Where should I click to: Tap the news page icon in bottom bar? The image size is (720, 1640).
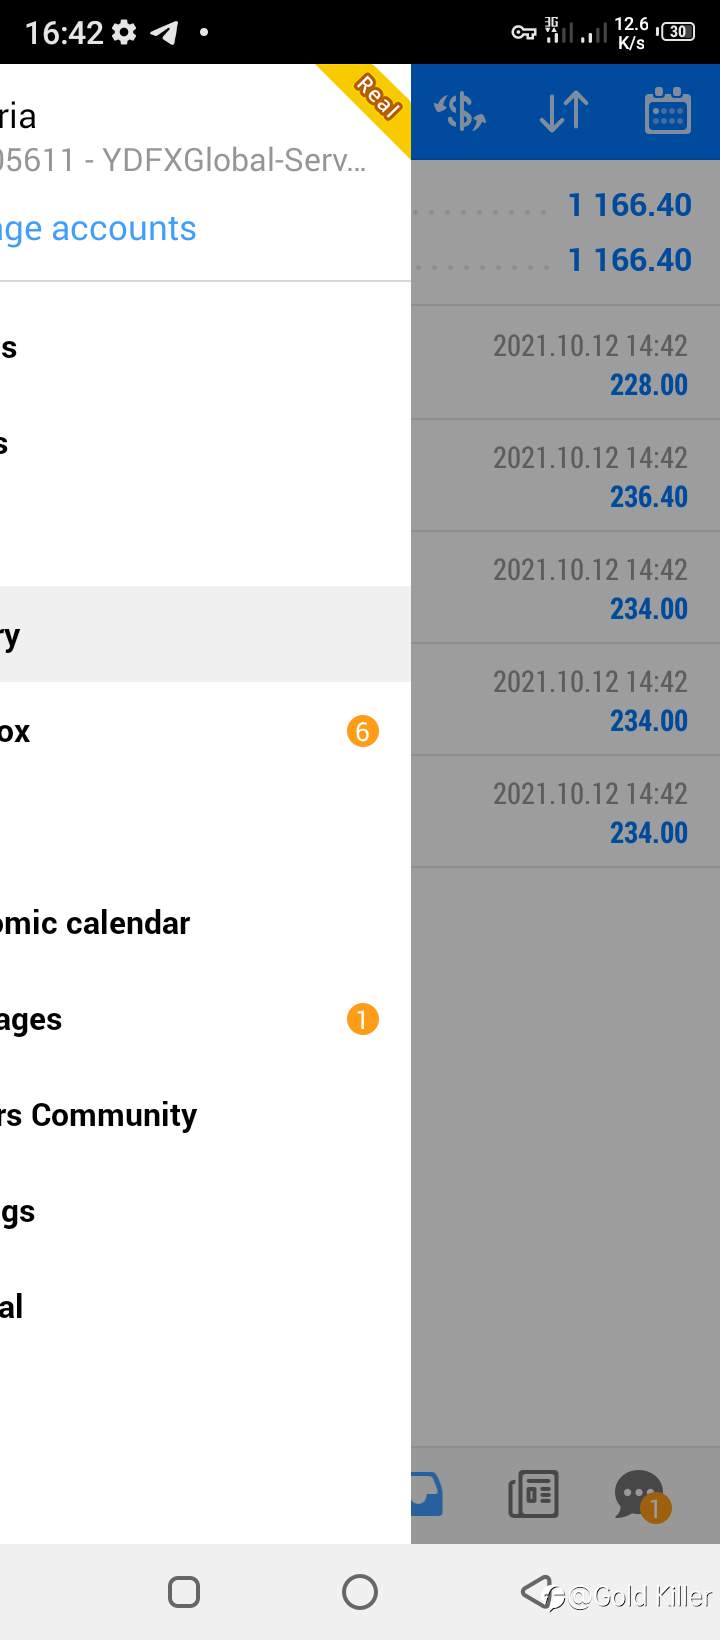click(x=533, y=1494)
